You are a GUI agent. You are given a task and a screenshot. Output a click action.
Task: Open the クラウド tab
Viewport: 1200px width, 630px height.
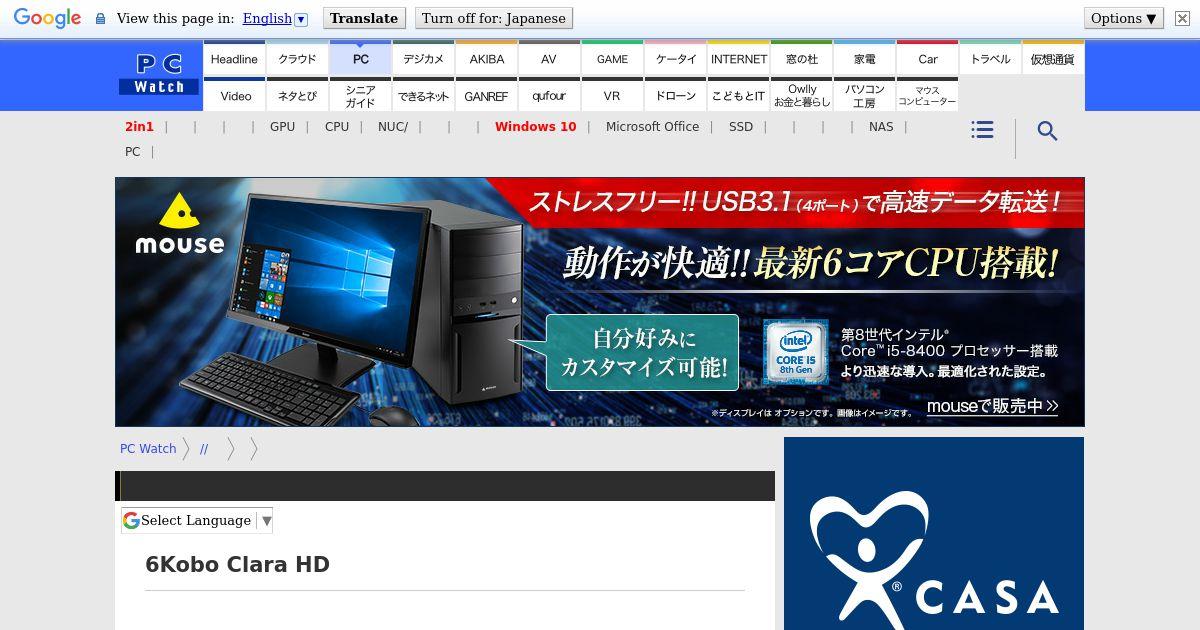(297, 58)
